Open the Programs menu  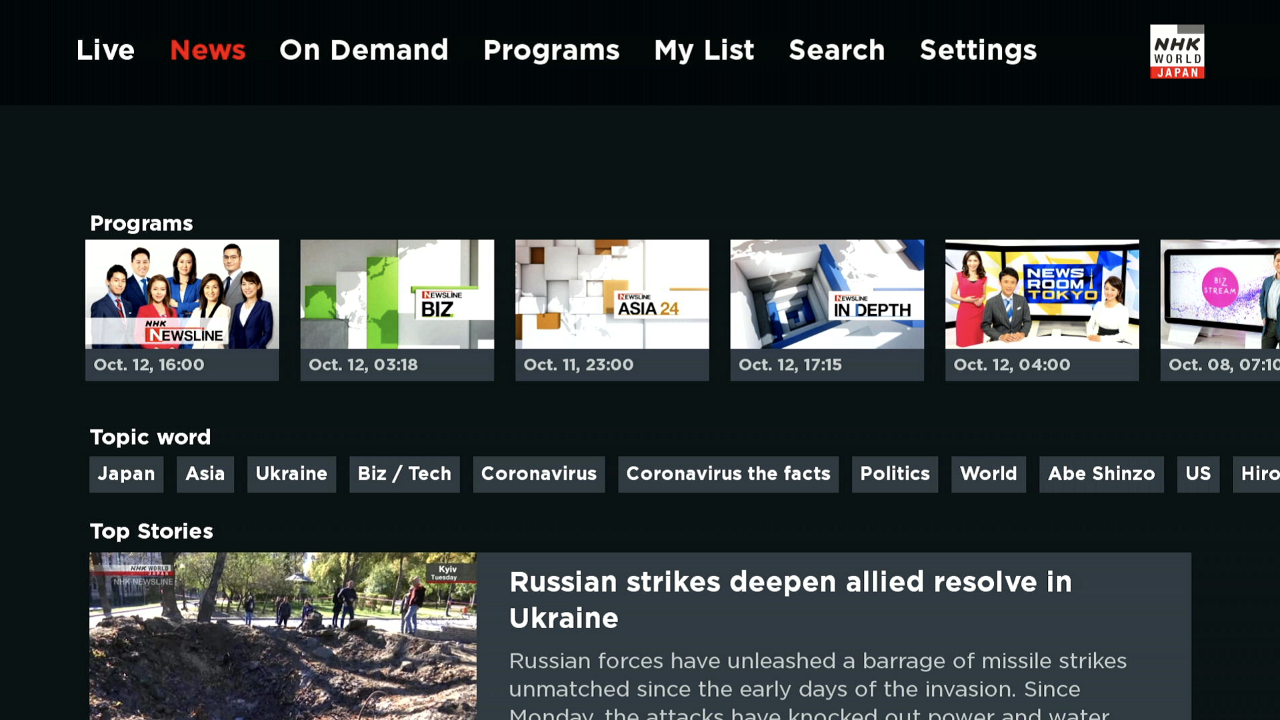[551, 50]
